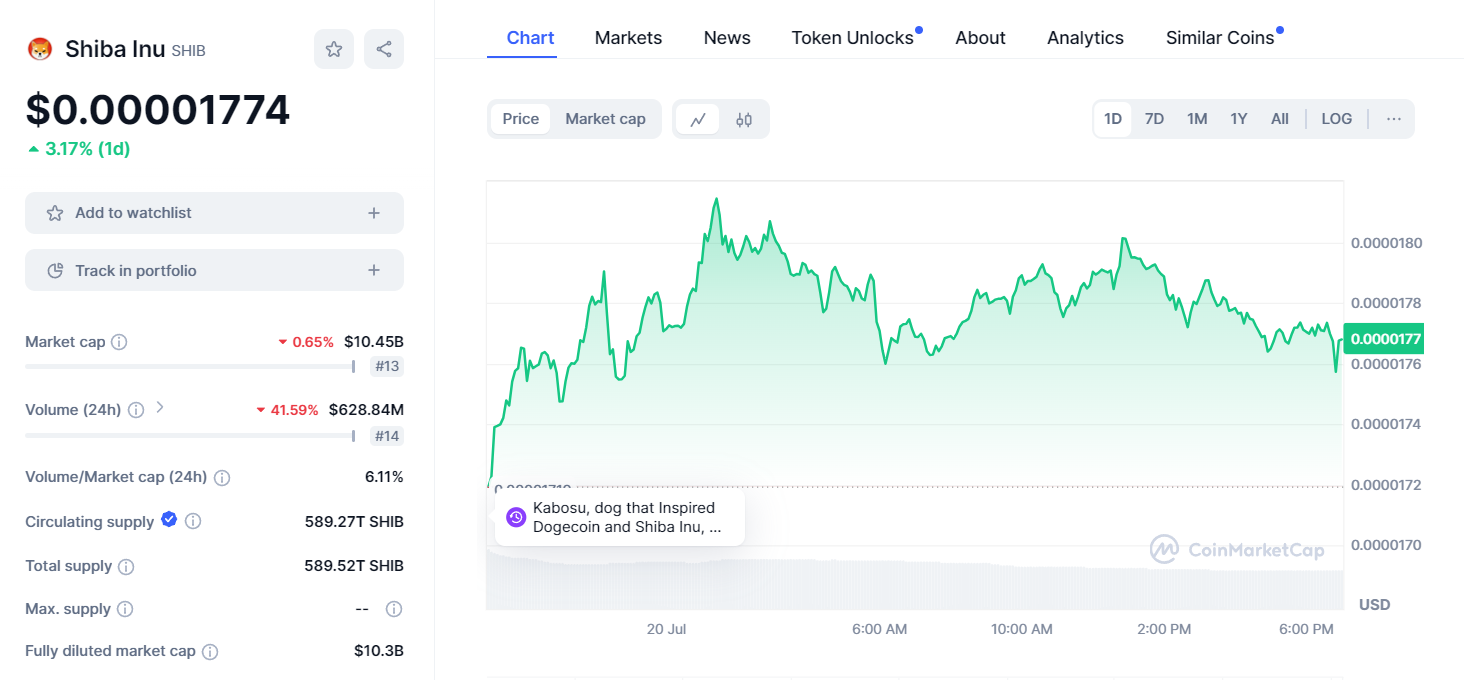
Task: Click the verified badge beside Circulating supply
Action: pos(169,520)
